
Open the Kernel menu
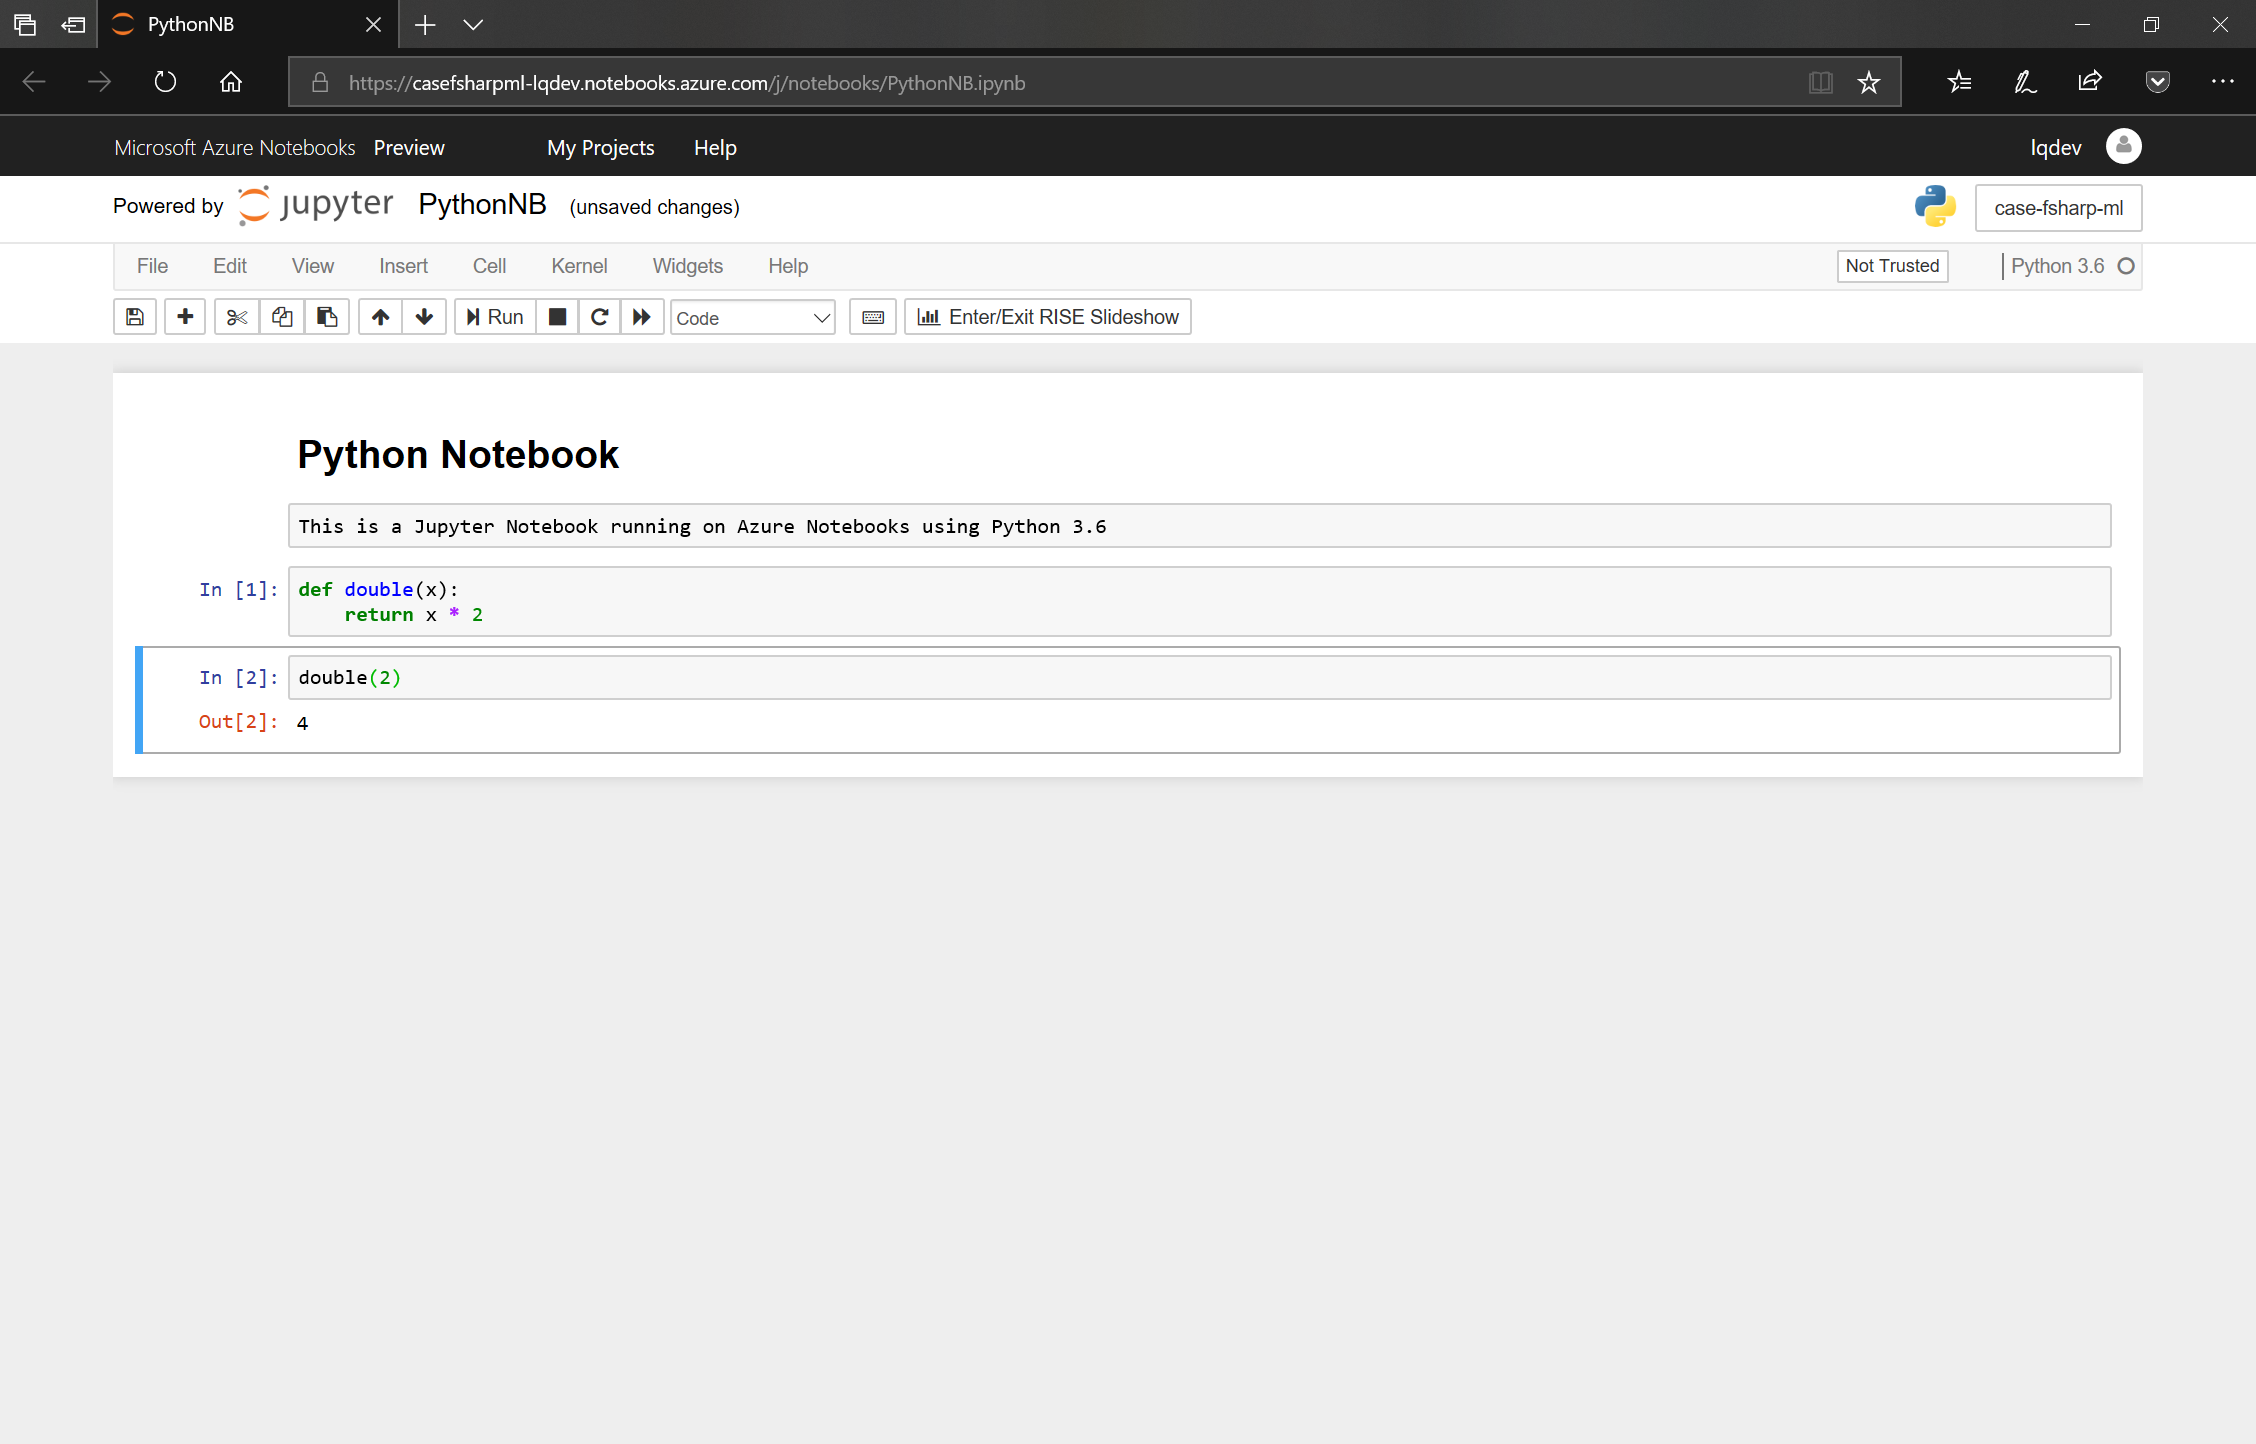point(579,266)
